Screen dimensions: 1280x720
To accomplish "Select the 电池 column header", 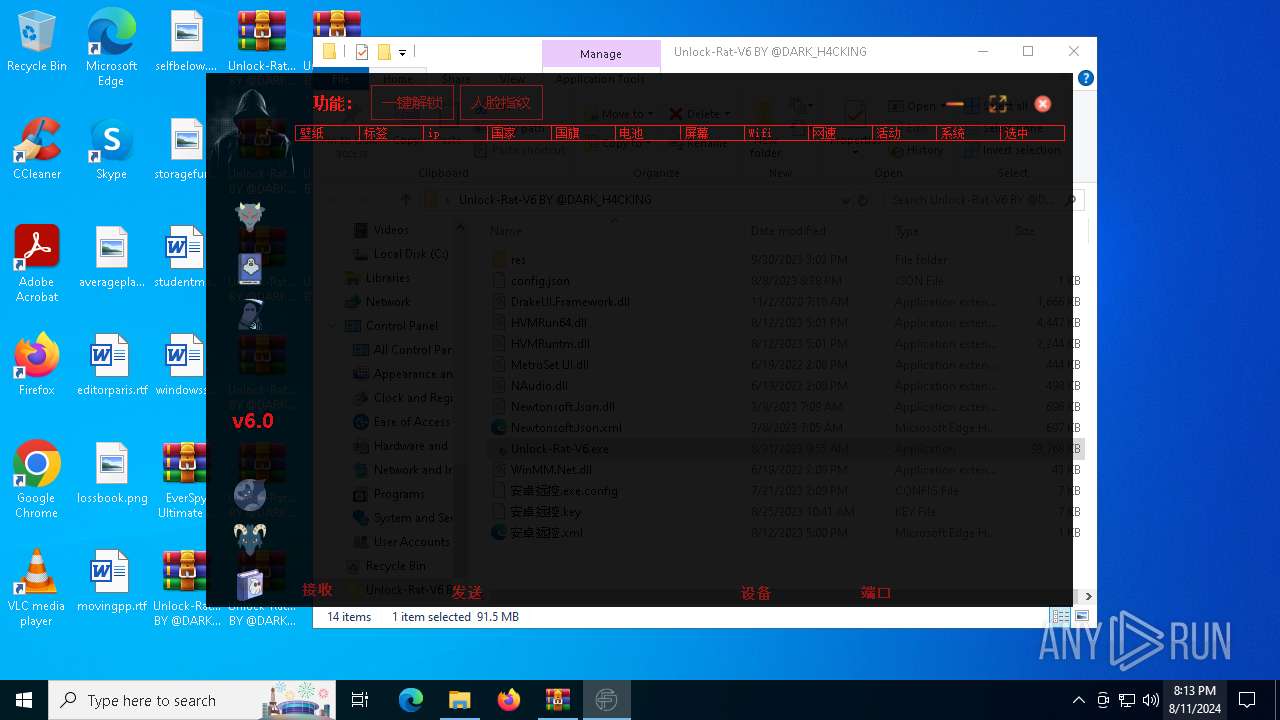I will tap(647, 133).
